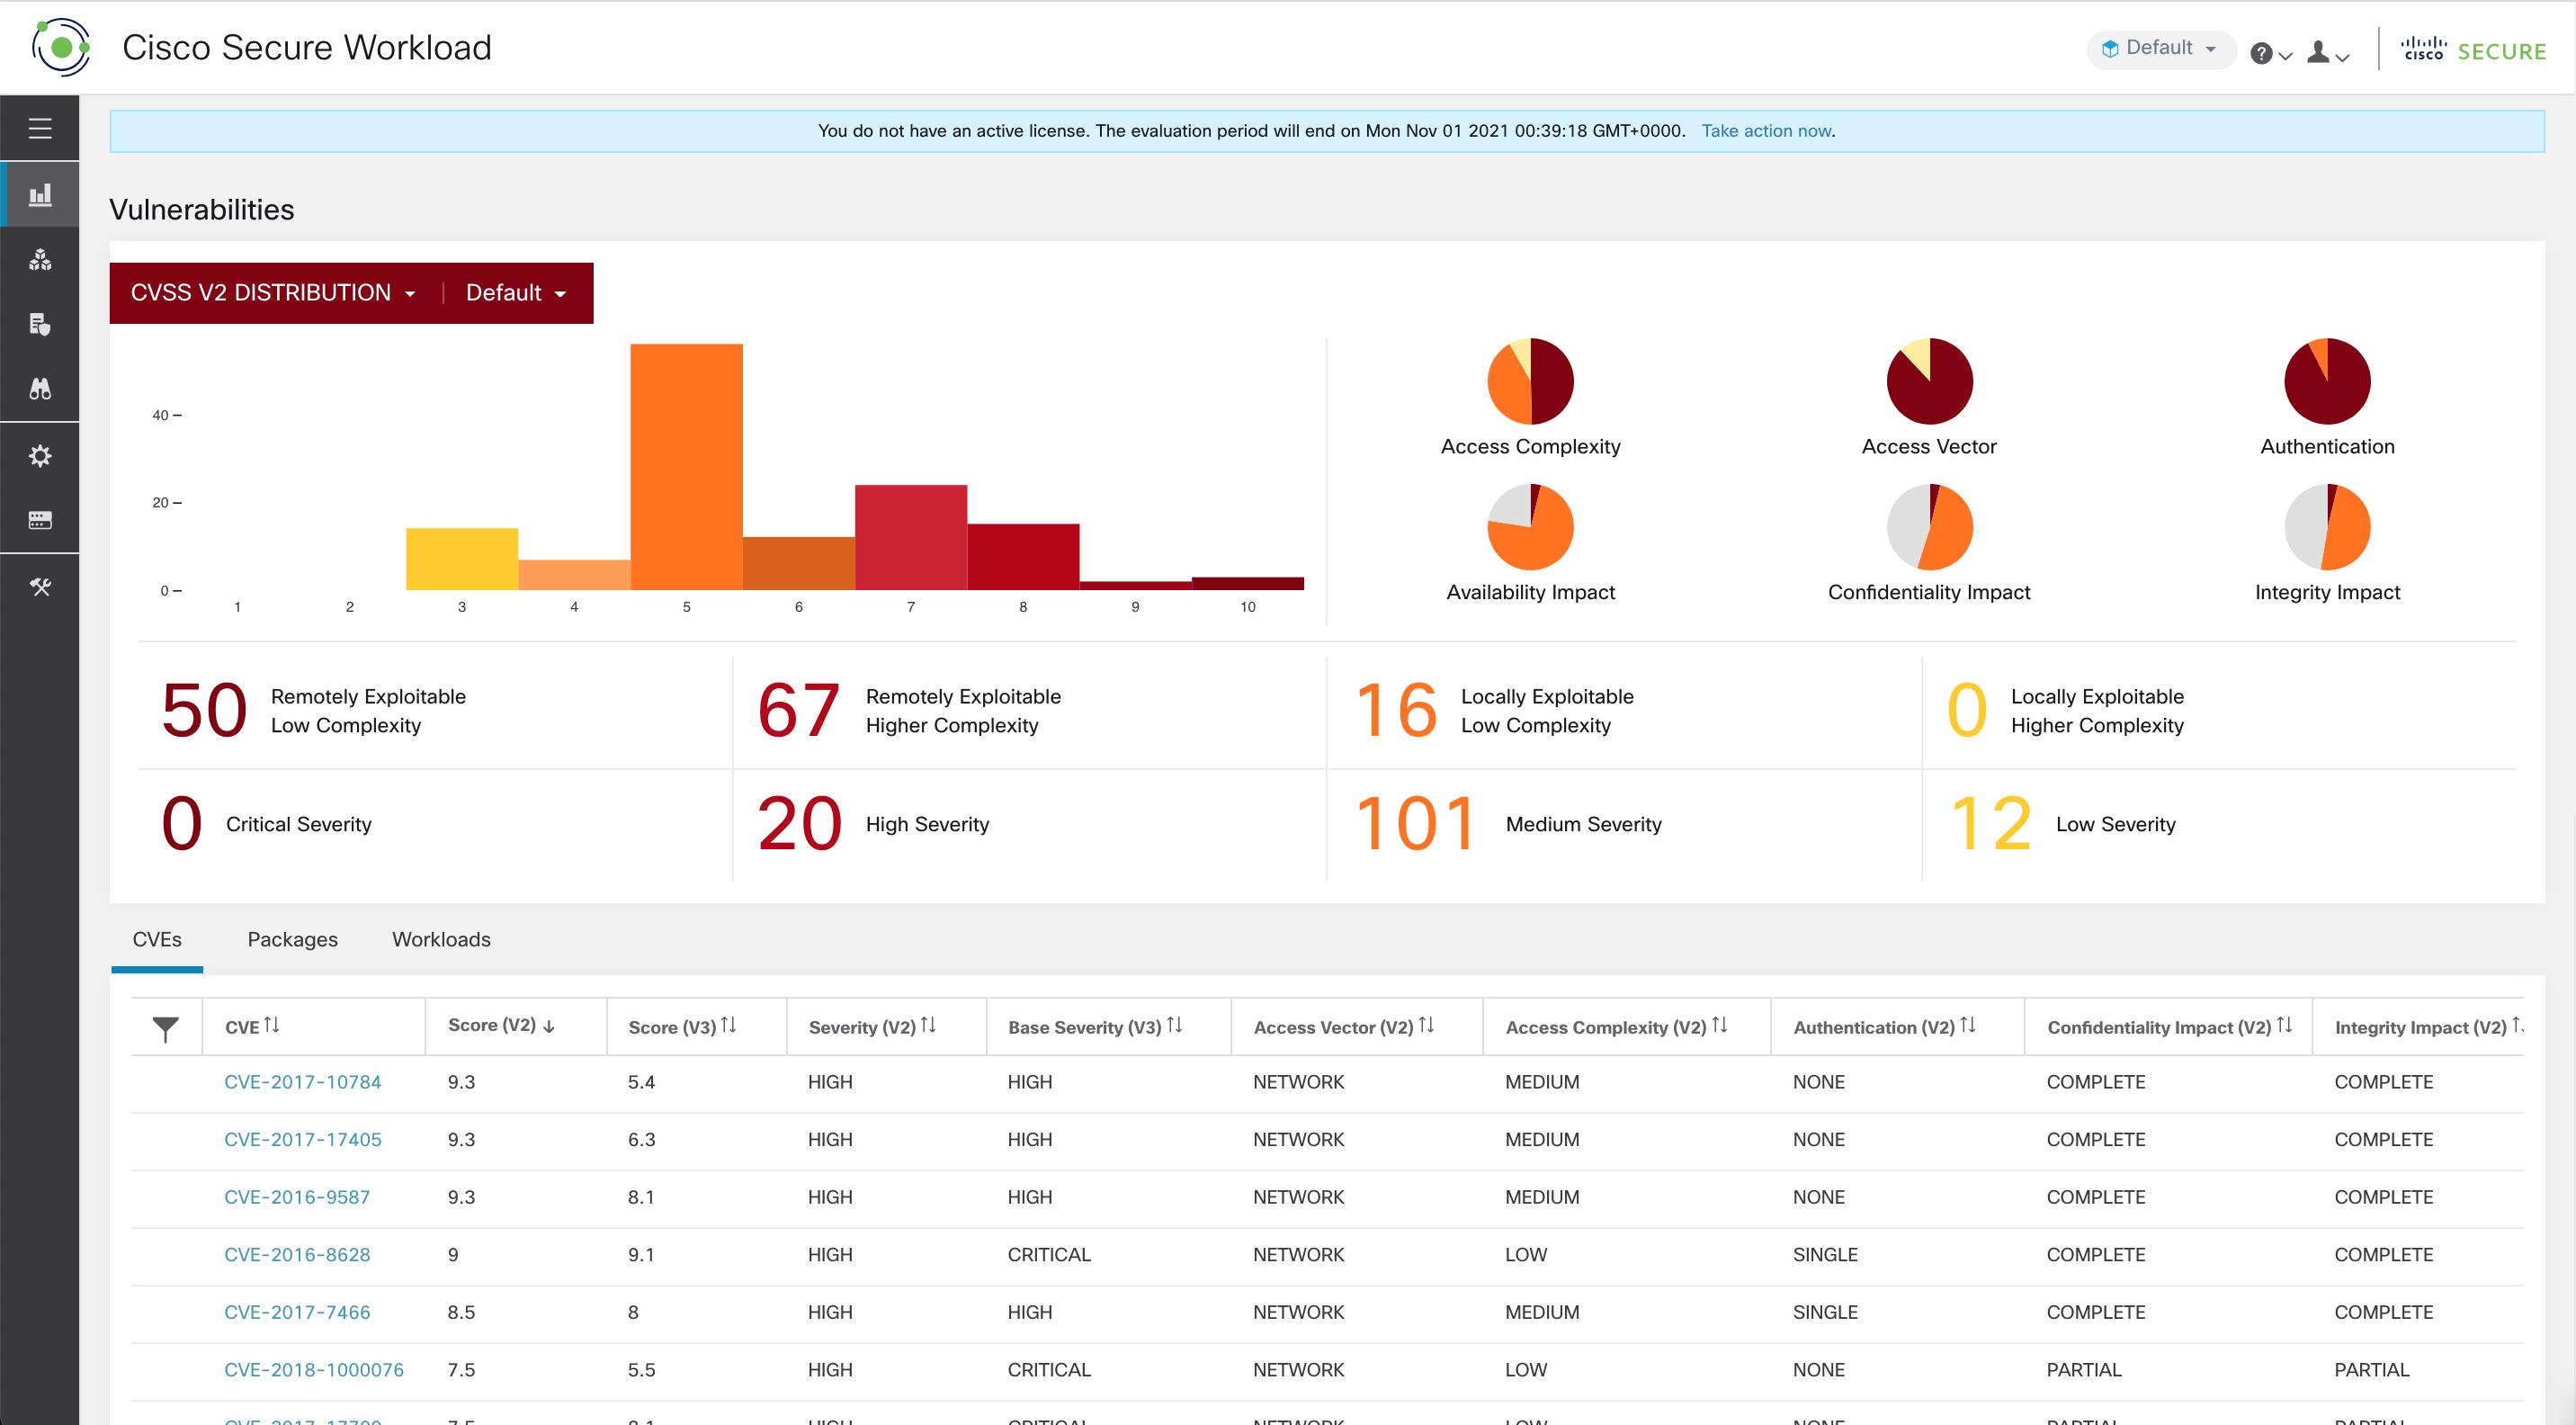Open CVE-2017-7466 details
2576x1425 pixels.
pos(296,1313)
